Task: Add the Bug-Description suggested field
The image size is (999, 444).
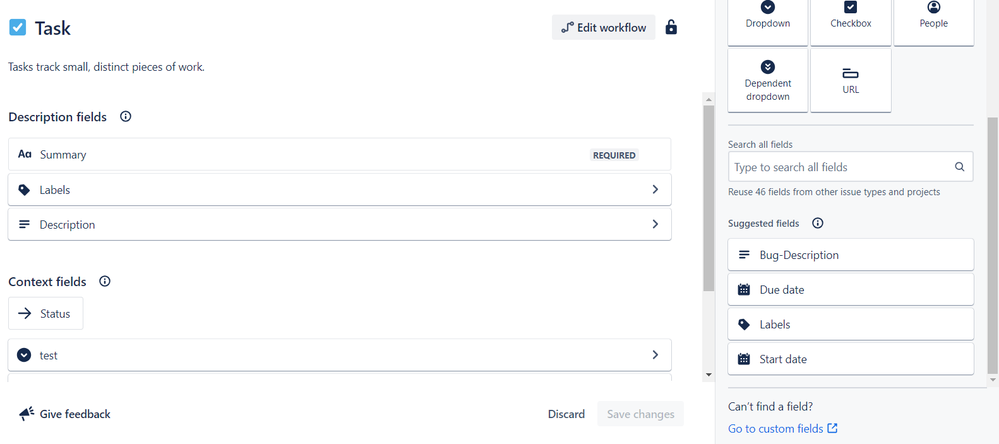Action: pyautogui.click(x=851, y=255)
